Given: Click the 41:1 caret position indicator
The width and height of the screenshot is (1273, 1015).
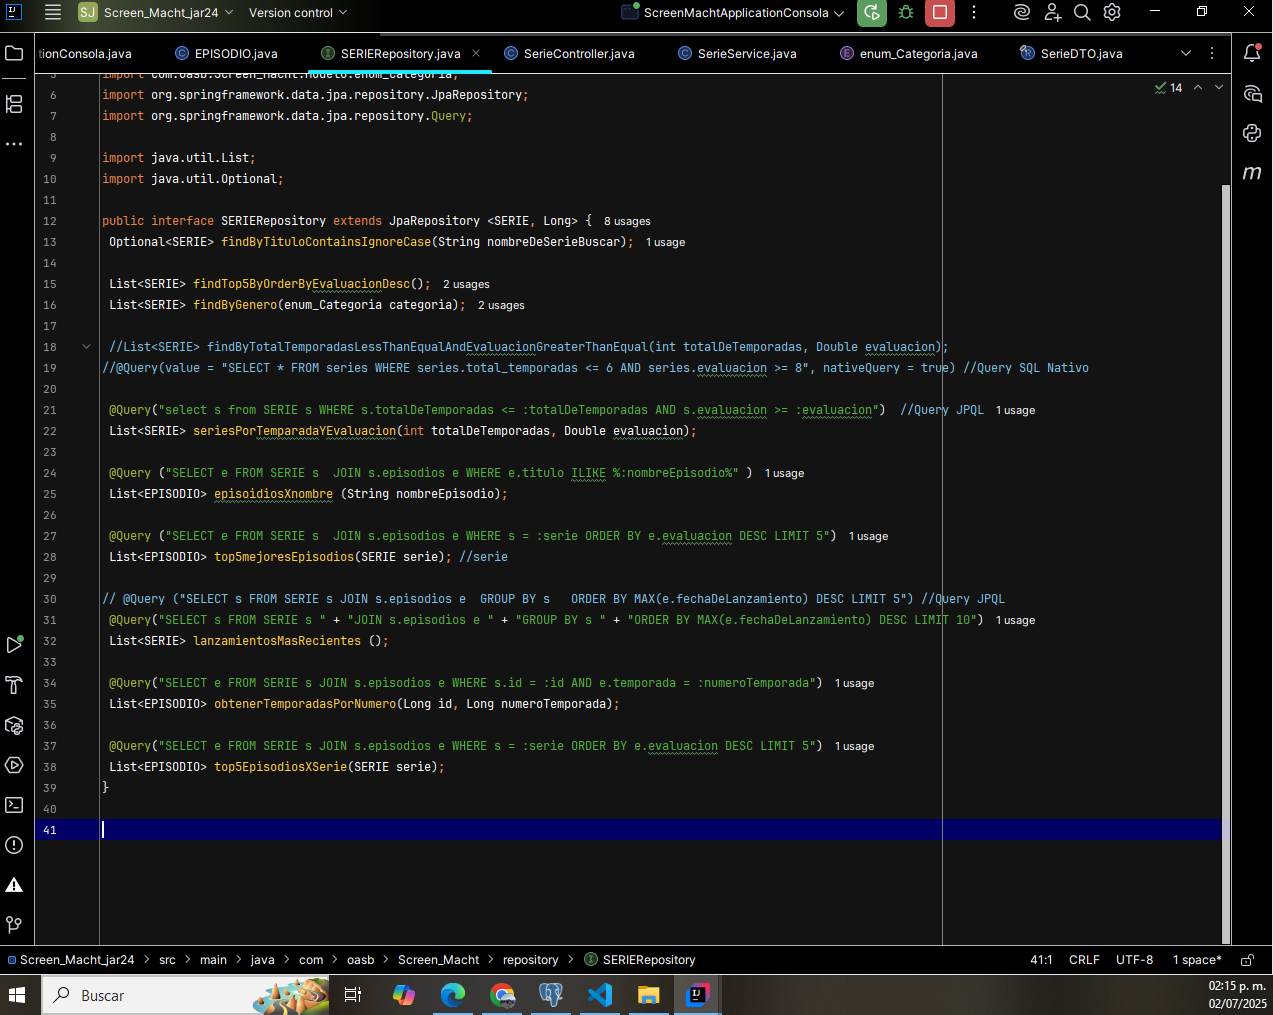Looking at the screenshot, I should point(1041,960).
